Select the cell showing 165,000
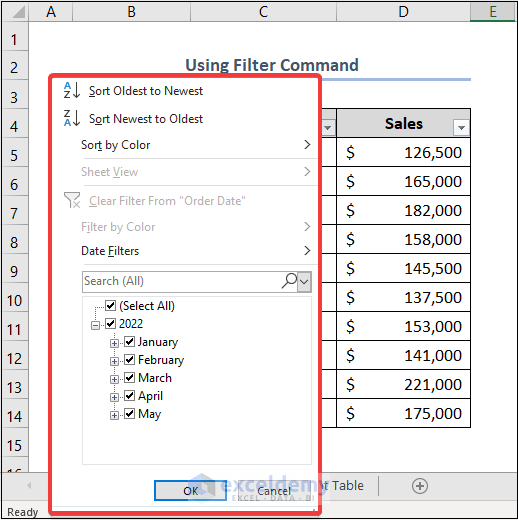 [403, 181]
